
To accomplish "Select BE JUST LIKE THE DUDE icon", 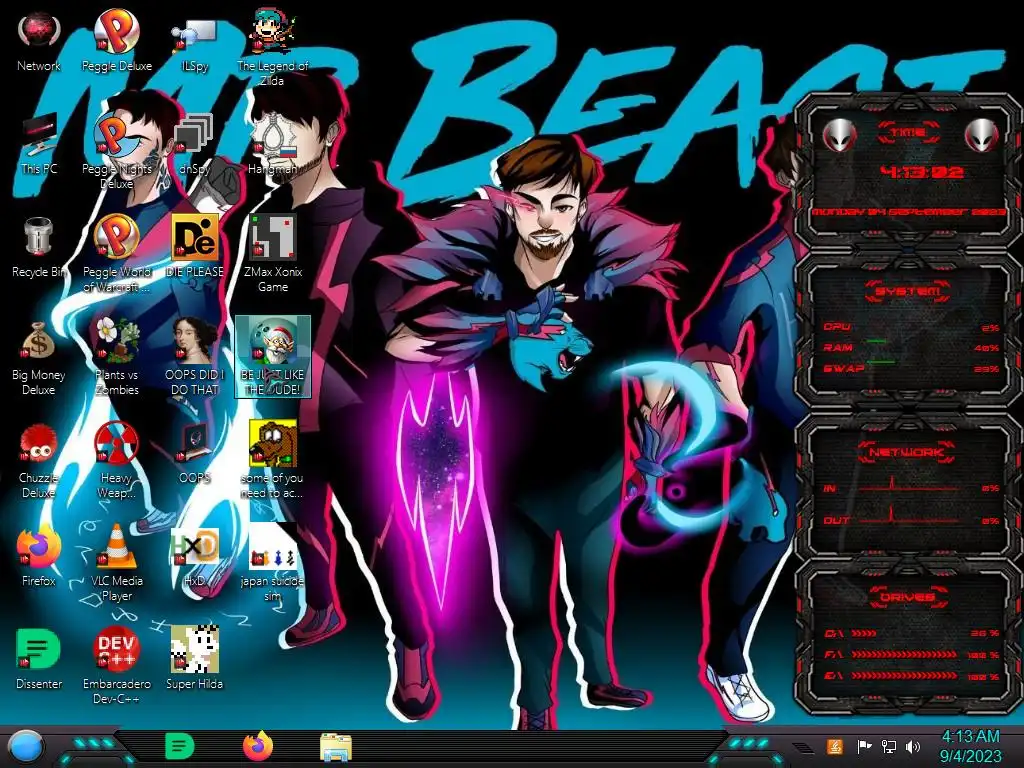I will pyautogui.click(x=272, y=357).
